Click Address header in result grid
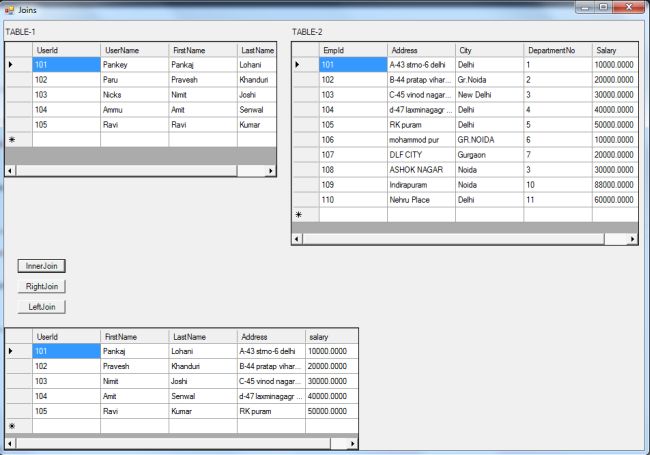Image resolution: width=650 pixels, height=455 pixels. click(x=271, y=336)
